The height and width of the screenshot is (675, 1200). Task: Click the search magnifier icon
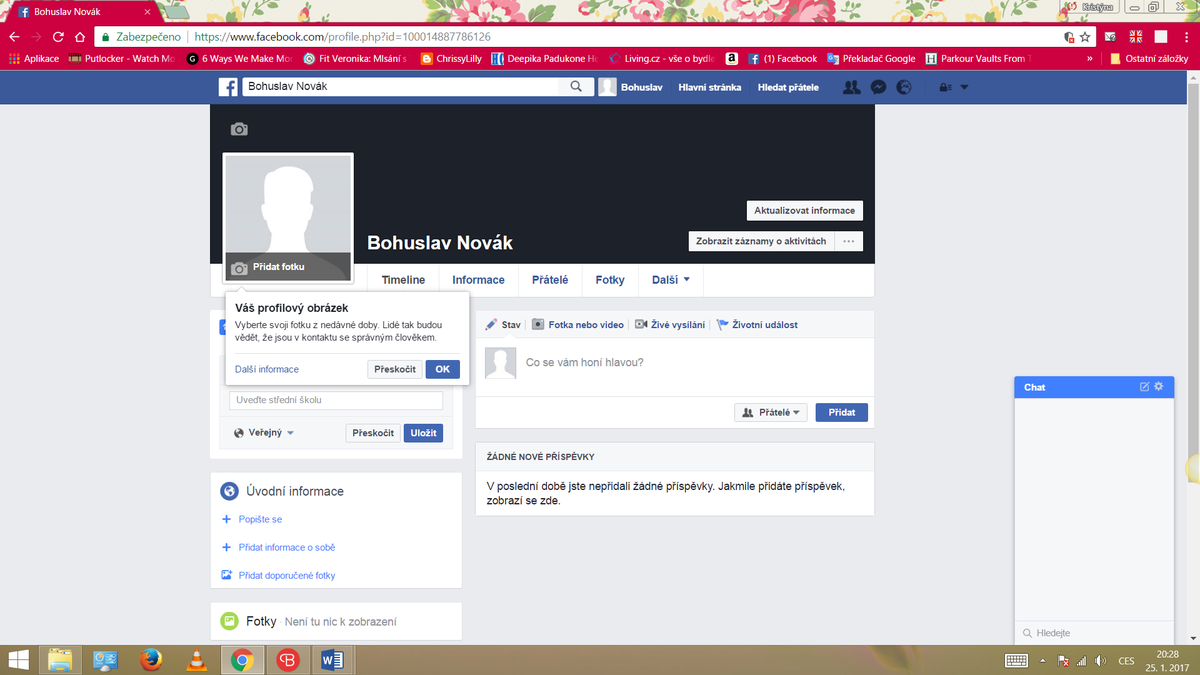tap(576, 87)
